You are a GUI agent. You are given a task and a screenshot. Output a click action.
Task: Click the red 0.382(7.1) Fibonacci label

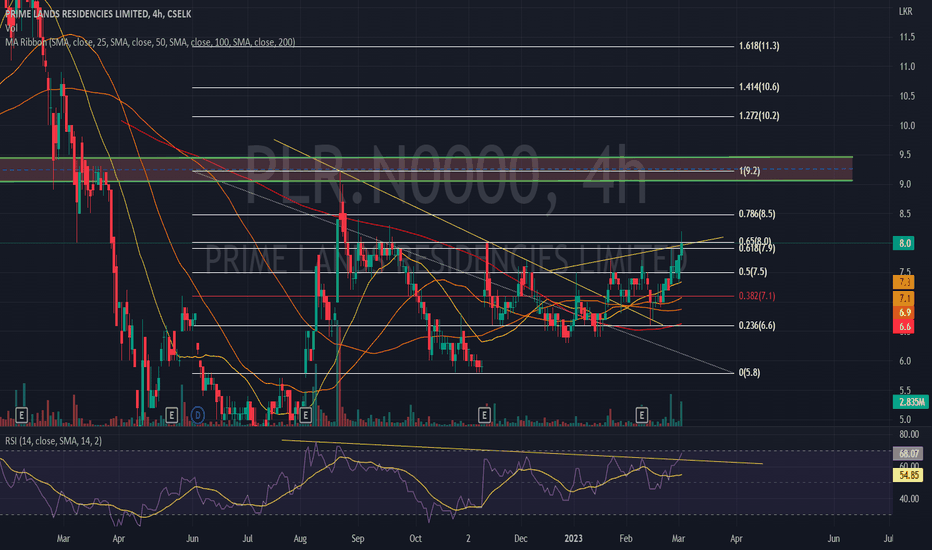point(757,296)
